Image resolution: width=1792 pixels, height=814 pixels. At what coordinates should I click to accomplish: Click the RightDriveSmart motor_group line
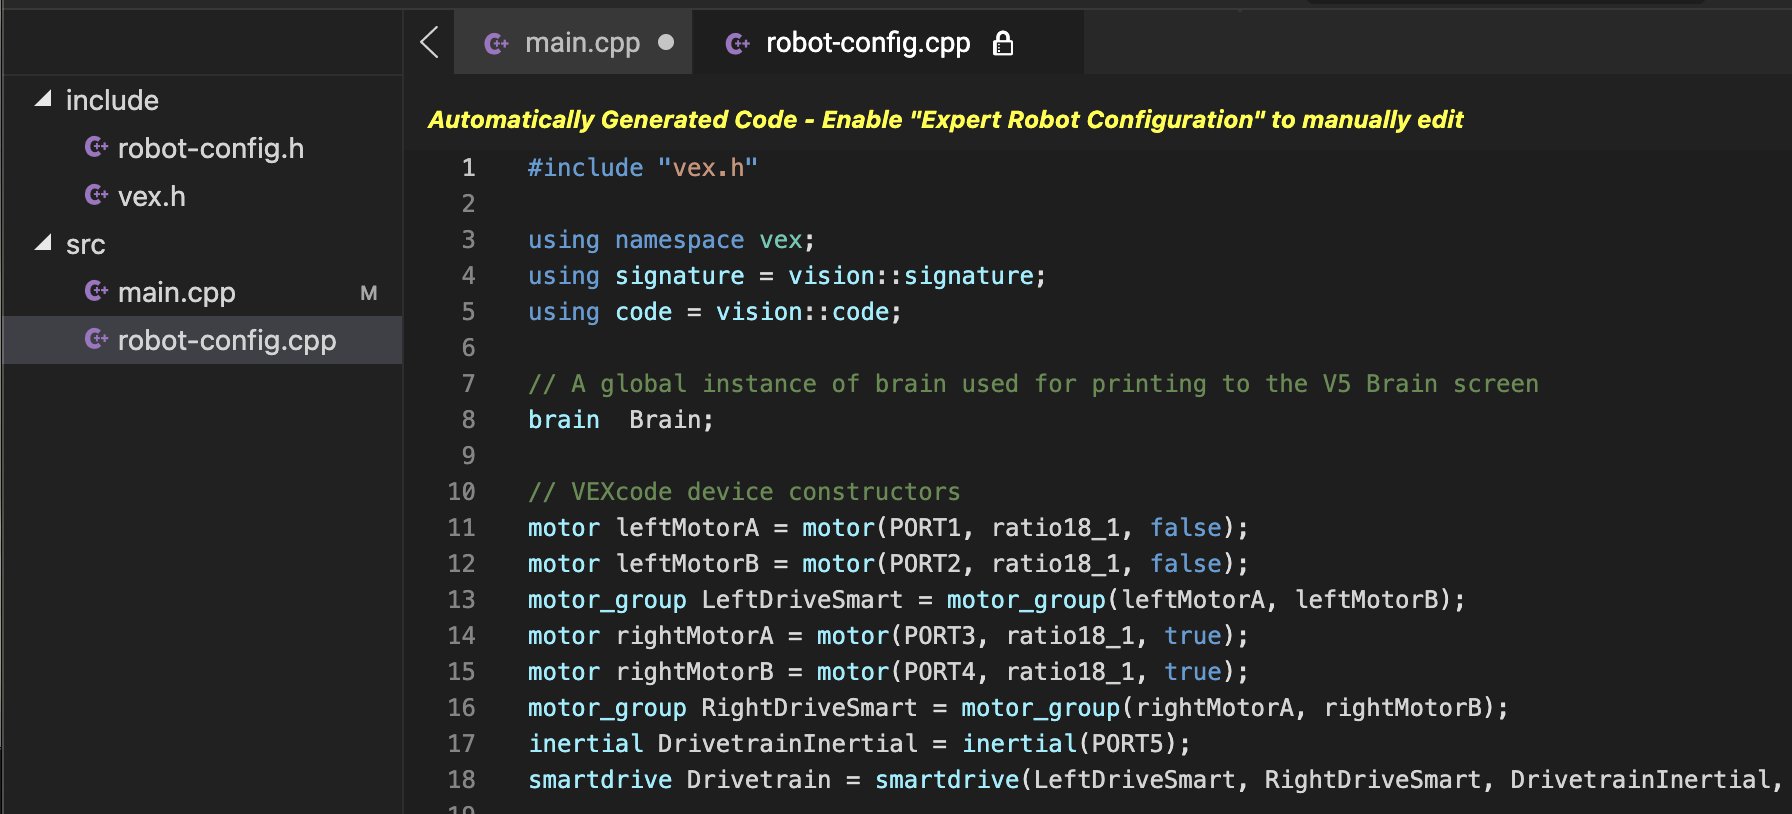[x=1018, y=708]
